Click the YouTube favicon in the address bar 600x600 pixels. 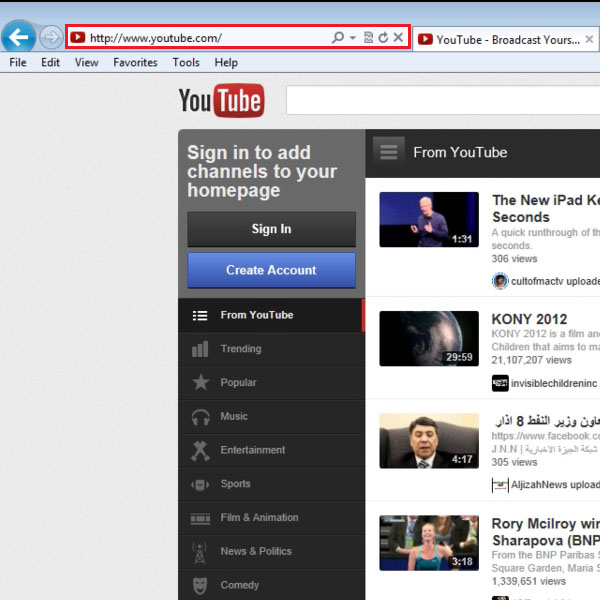(78, 37)
